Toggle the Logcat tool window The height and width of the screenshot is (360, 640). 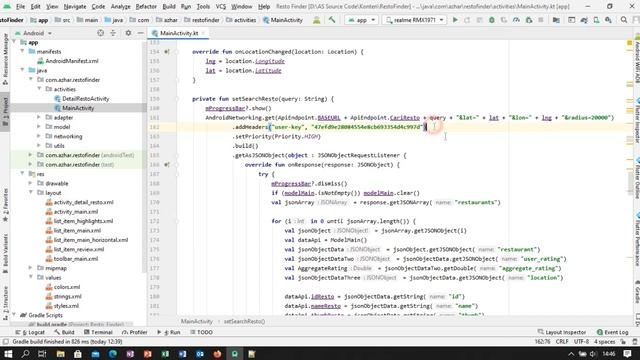coord(30,332)
